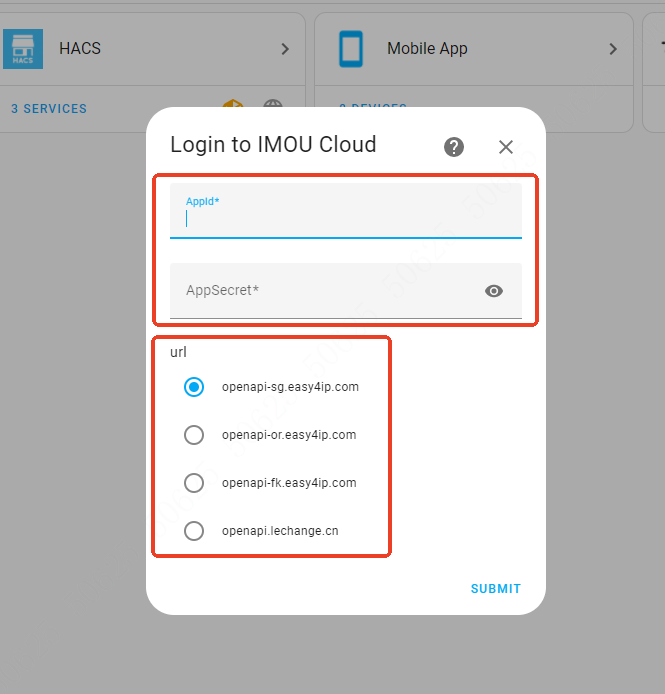Show the AppSecret value with the eye icon

494,291
